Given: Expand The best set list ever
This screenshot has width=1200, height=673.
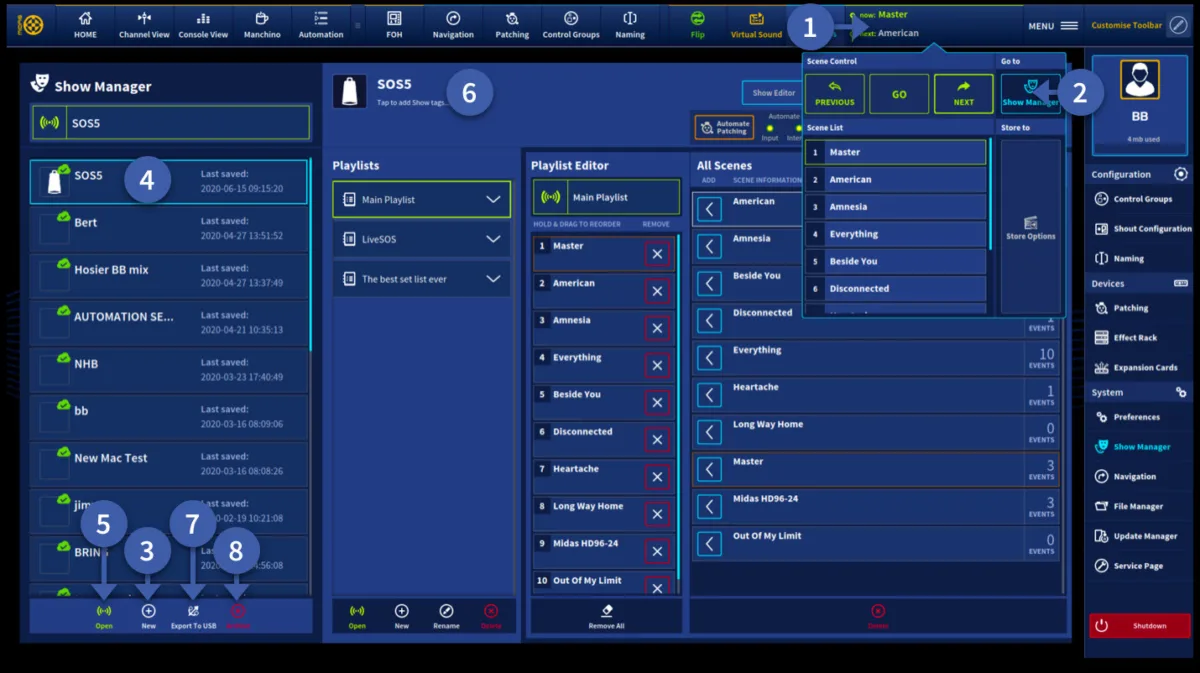Looking at the screenshot, I should point(421,279).
